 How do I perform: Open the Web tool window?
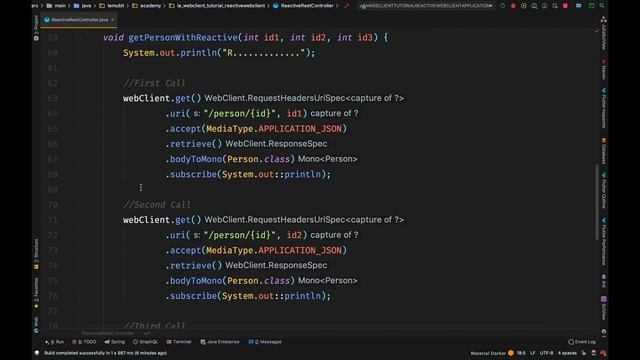pyautogui.click(x=36, y=324)
